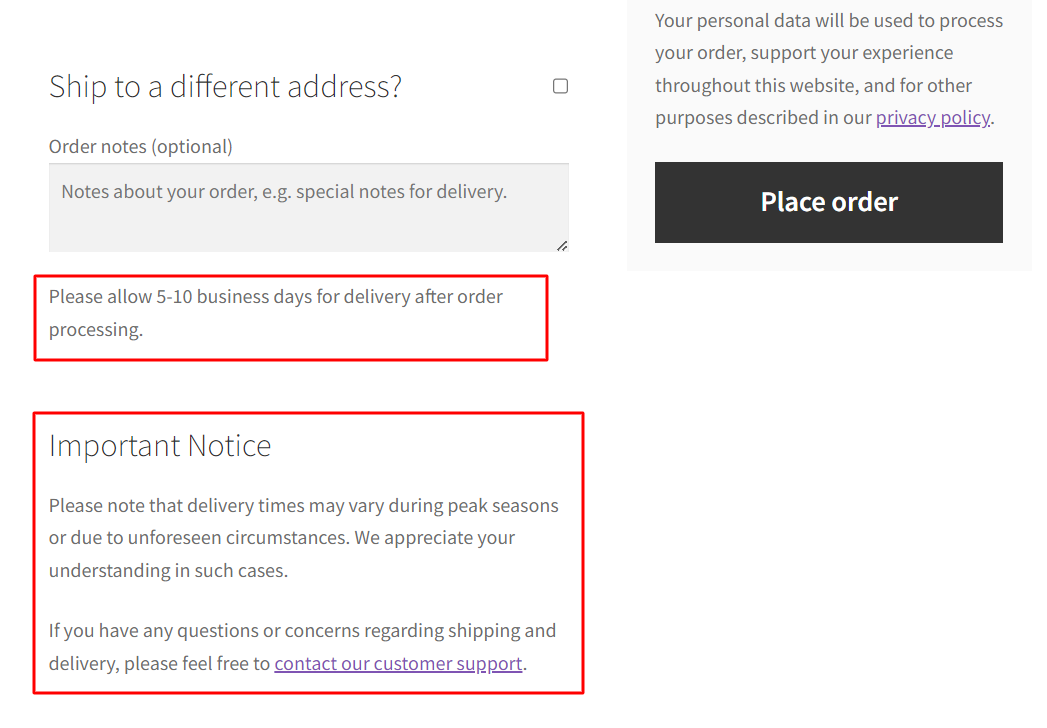Submit the order via Place order

point(828,202)
